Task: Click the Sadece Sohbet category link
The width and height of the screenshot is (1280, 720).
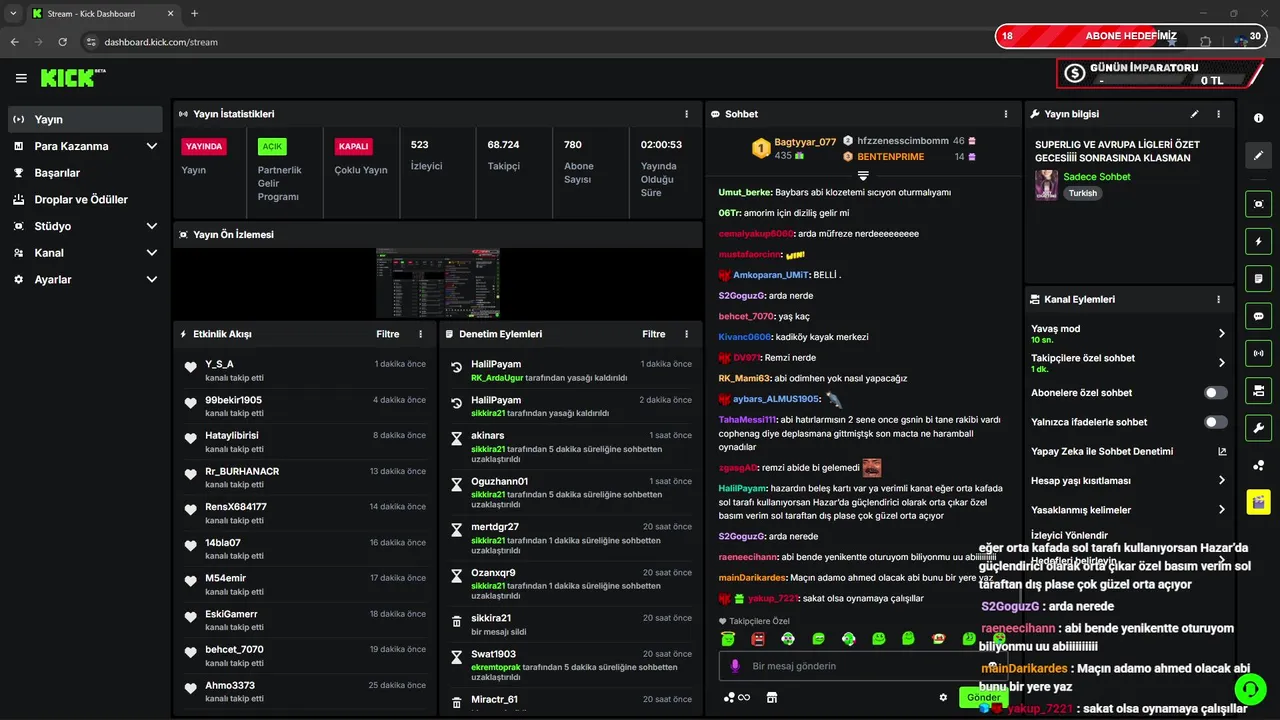Action: tap(1096, 177)
